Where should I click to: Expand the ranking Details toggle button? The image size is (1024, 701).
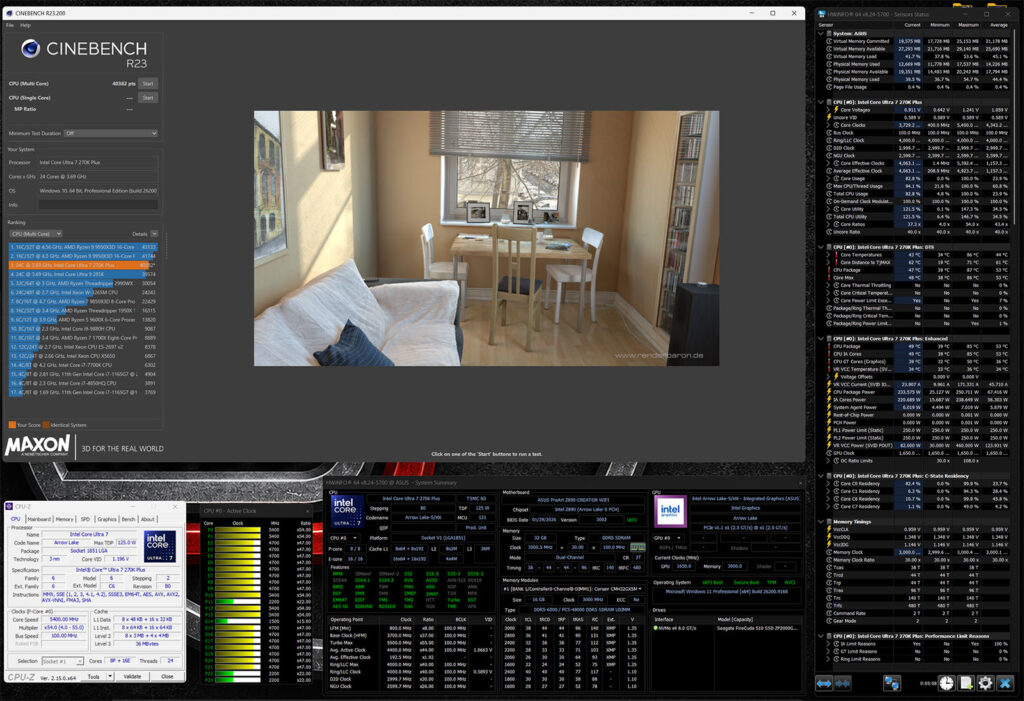tap(154, 234)
